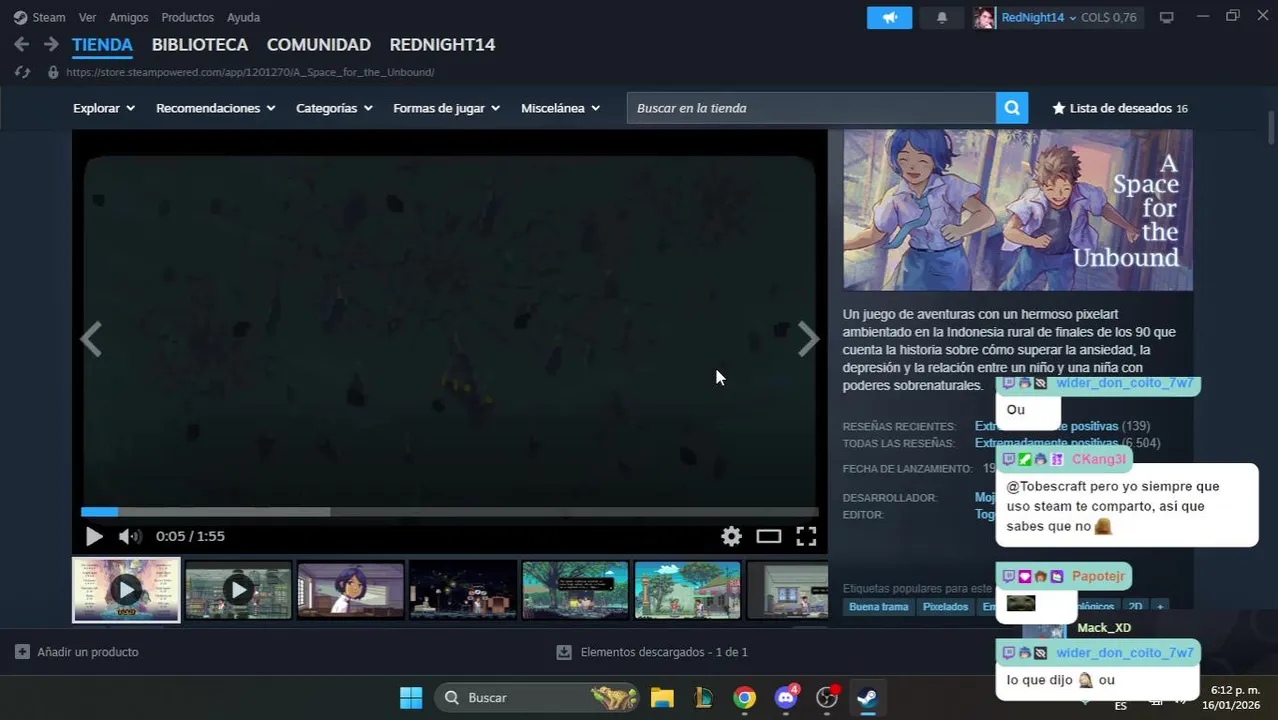1278x720 pixels.
Task: Click the Pixelados tag
Action: pos(945,607)
